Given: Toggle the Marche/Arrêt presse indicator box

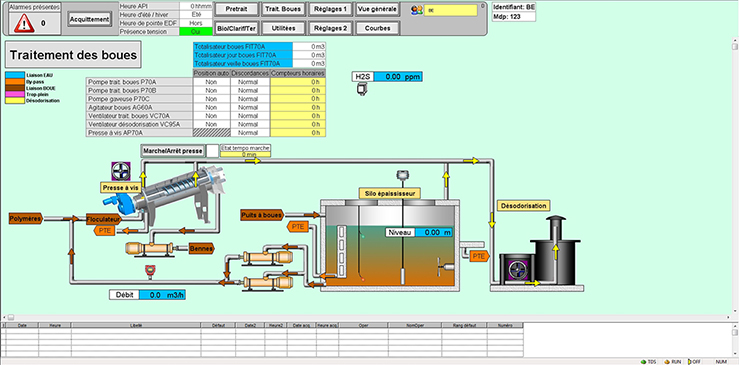Looking at the screenshot, I should [x=213, y=151].
